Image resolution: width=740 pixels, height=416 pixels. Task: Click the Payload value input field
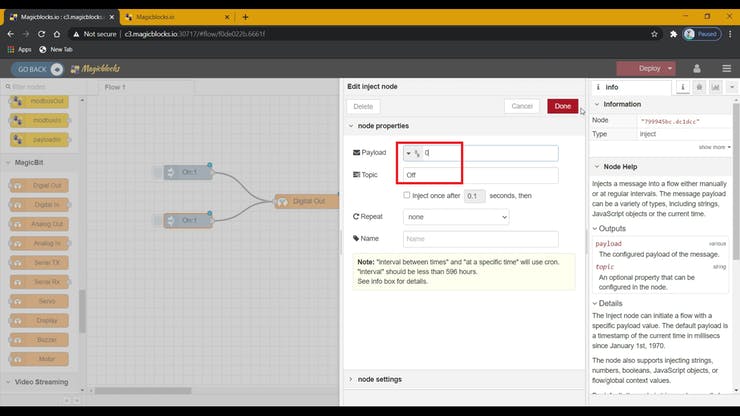click(490, 153)
